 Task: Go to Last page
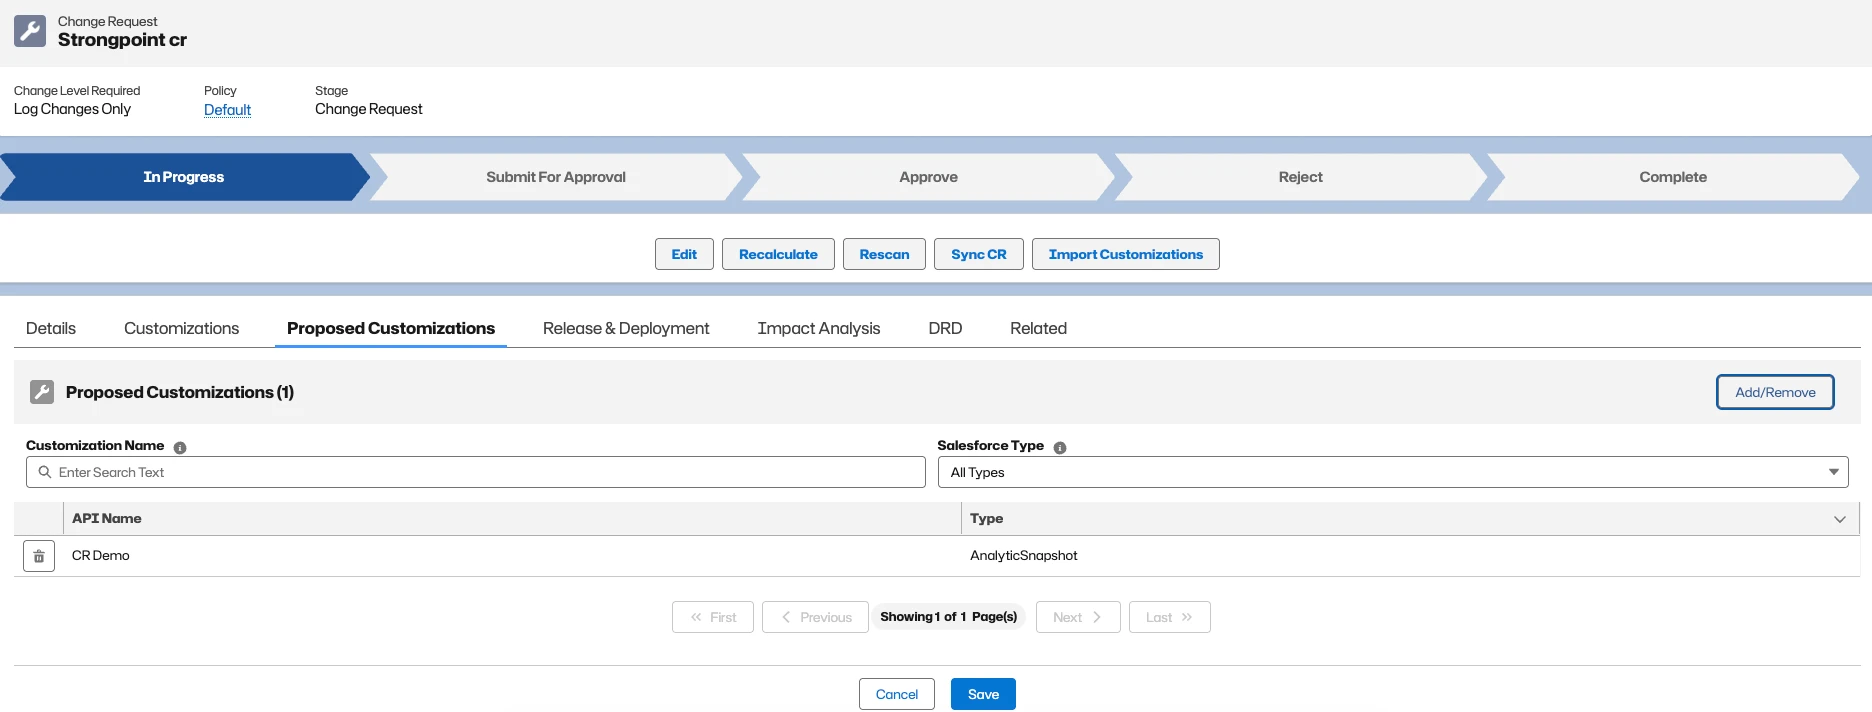click(x=1170, y=617)
